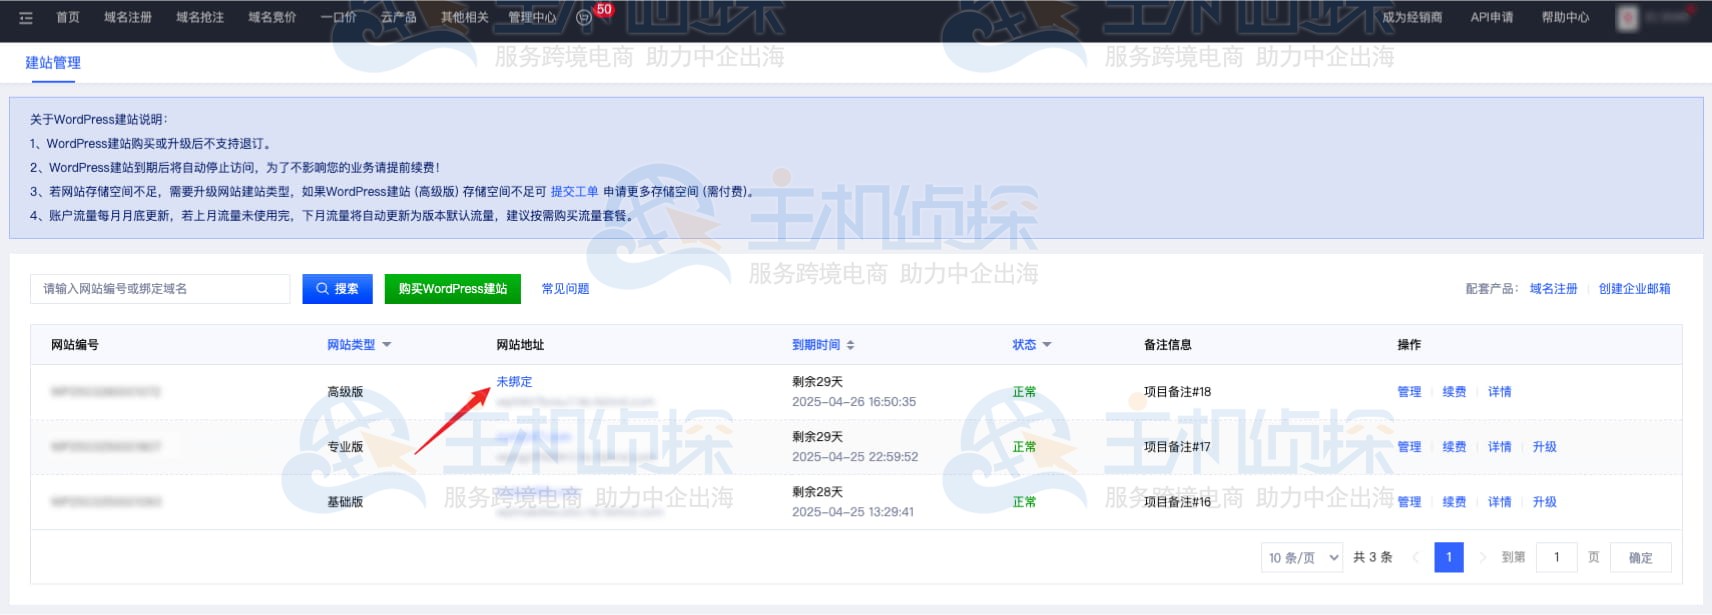Open 域名竞价 menu item
The image size is (1712, 615).
[272, 18]
